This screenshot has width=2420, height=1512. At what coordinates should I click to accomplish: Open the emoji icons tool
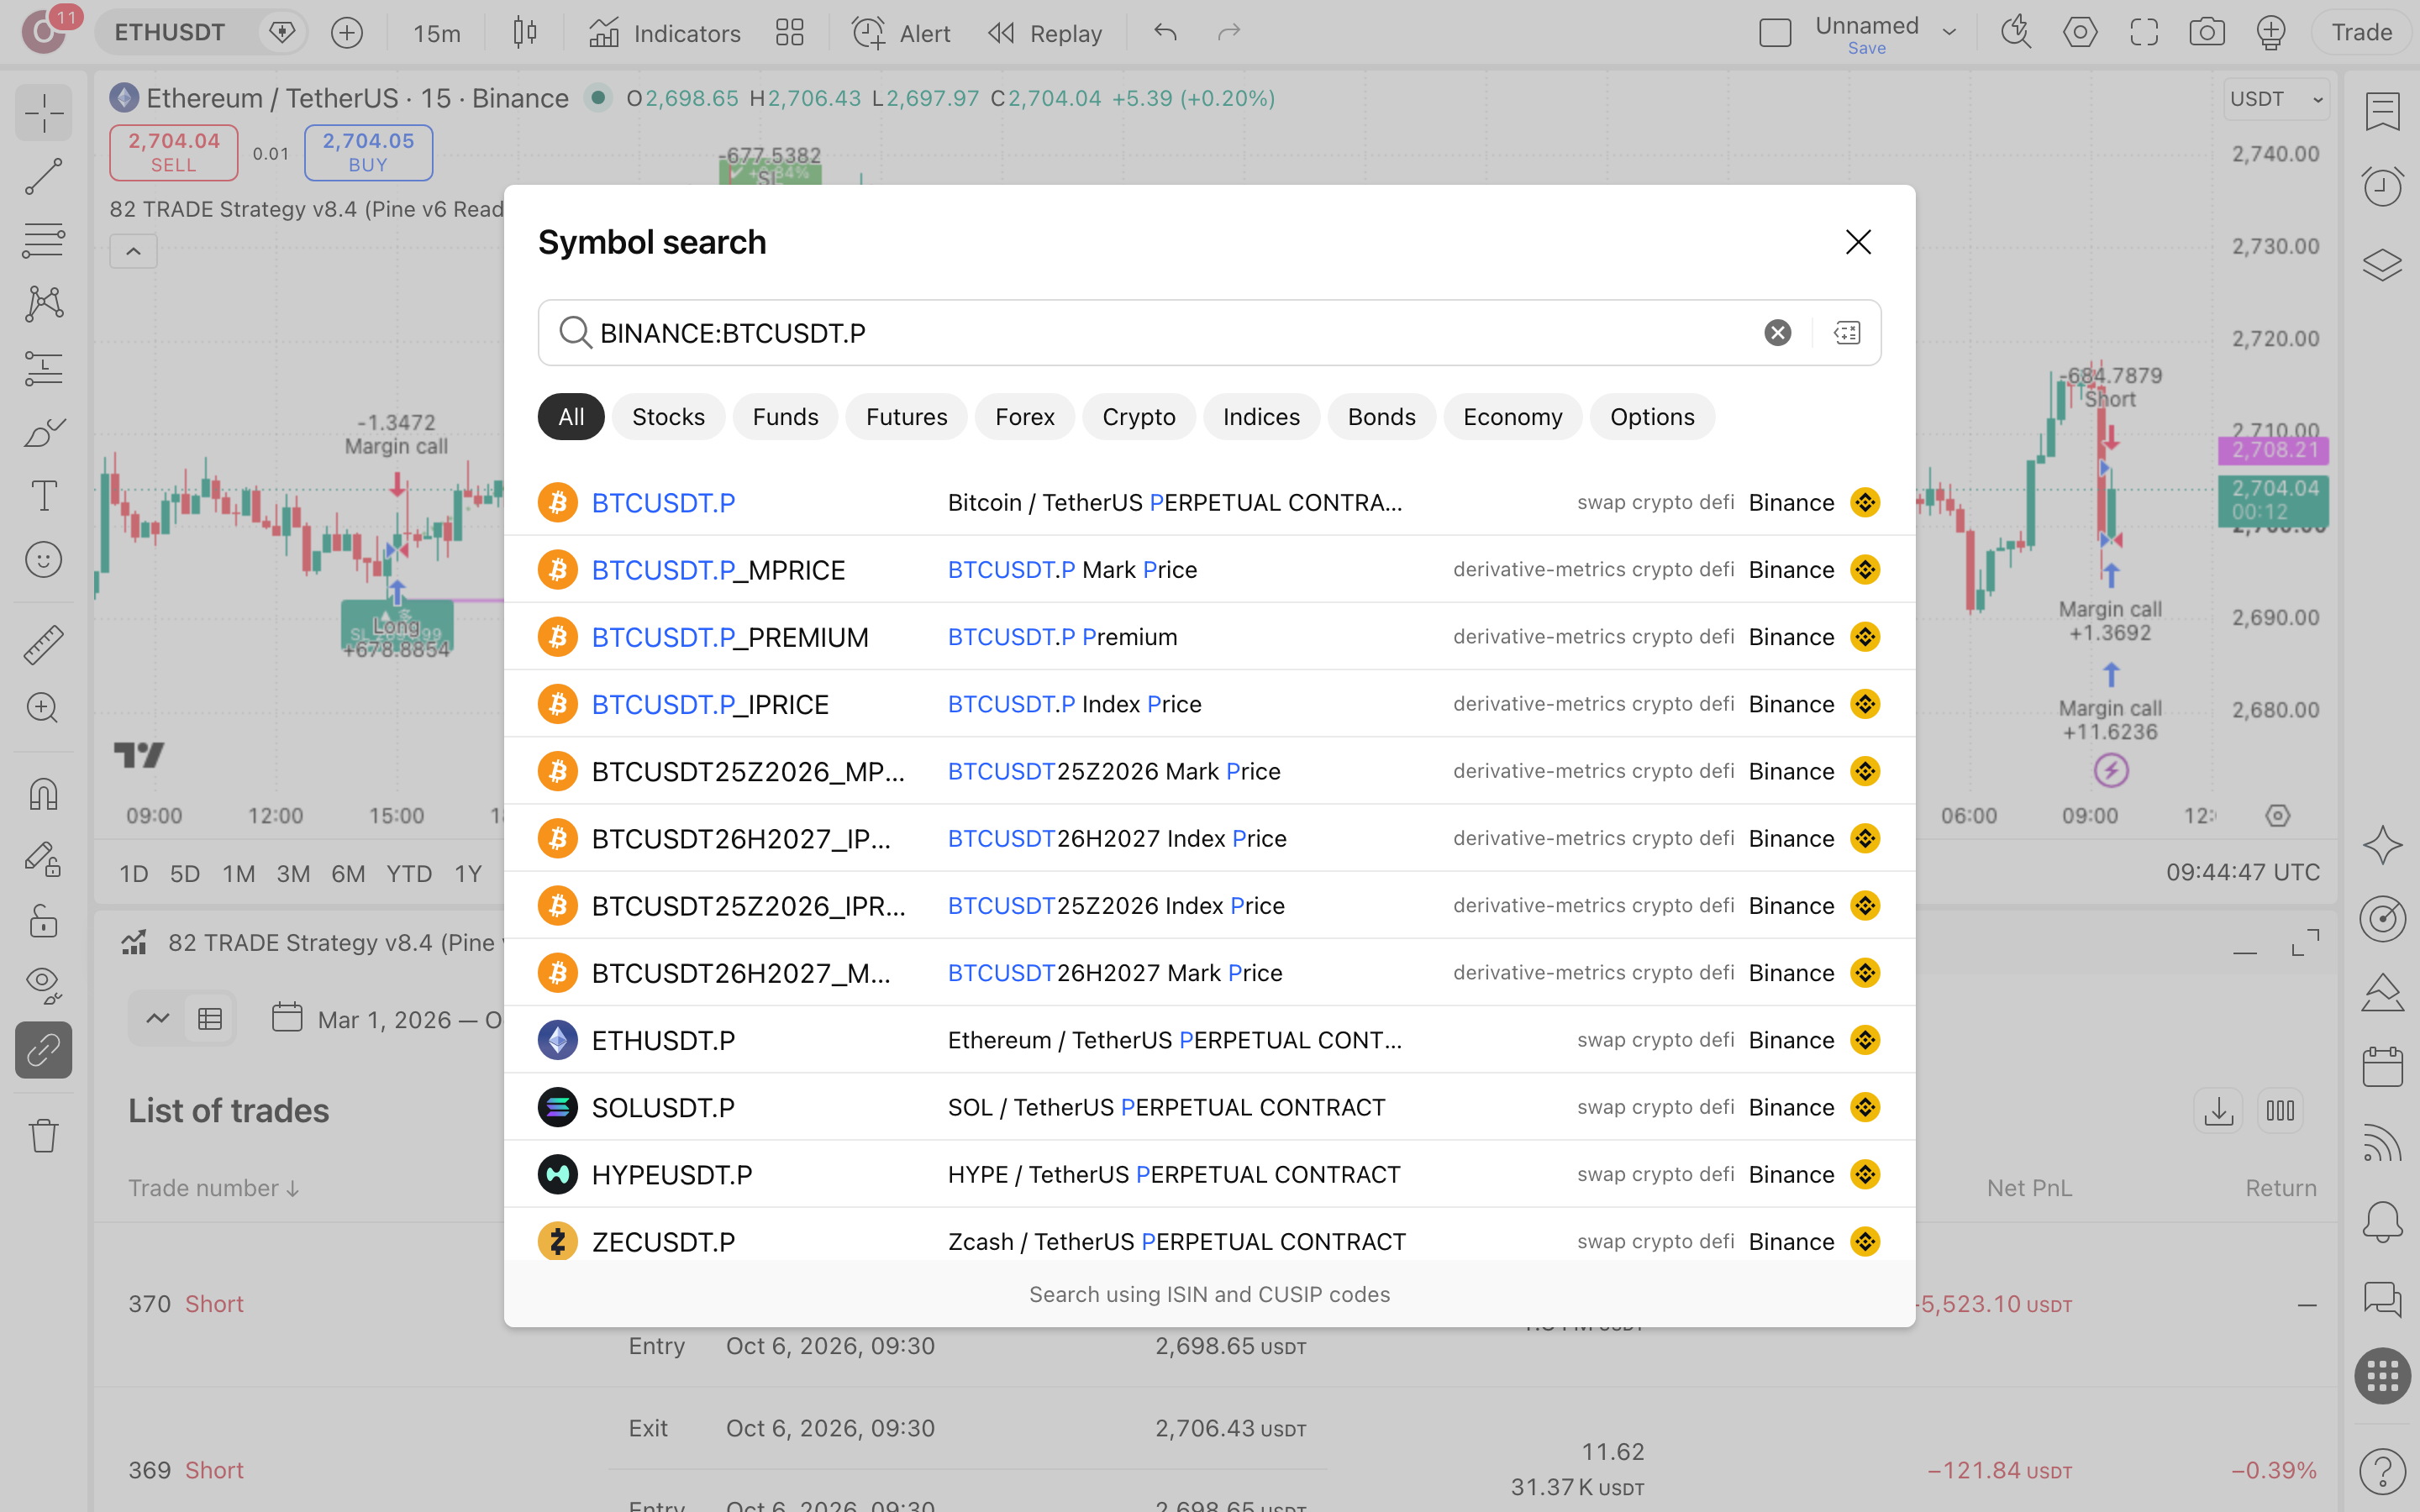44,560
